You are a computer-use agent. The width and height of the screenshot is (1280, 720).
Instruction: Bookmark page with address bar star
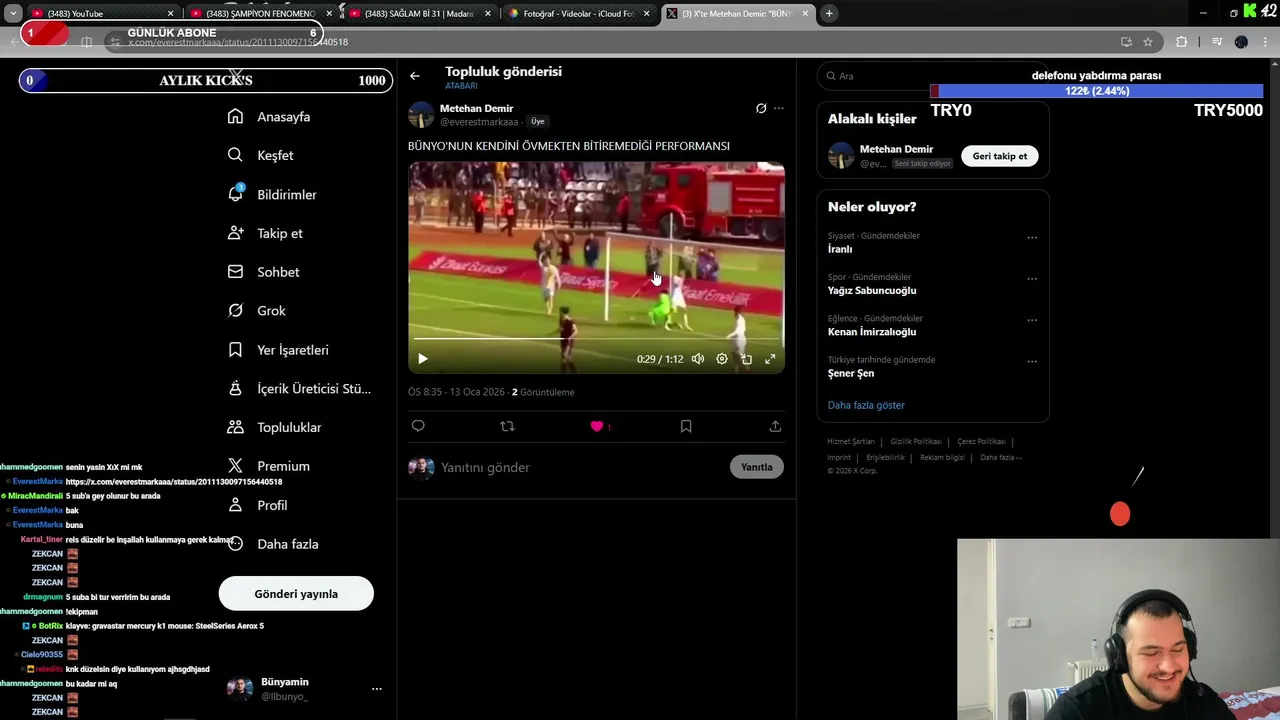[1148, 42]
